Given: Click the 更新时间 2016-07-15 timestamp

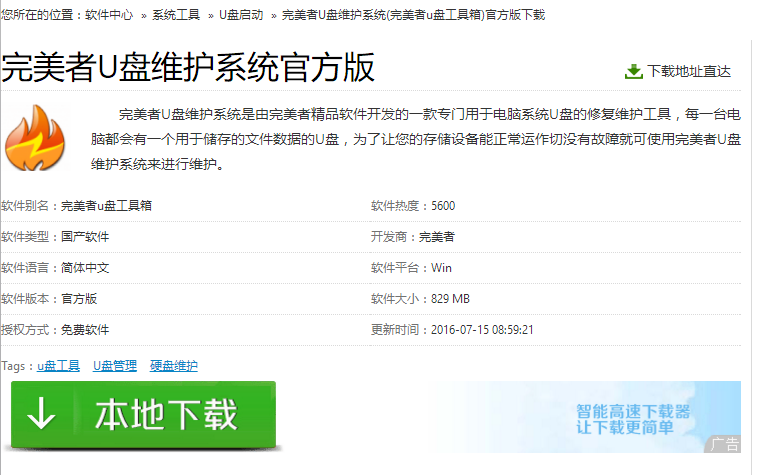Looking at the screenshot, I should click(x=452, y=329).
